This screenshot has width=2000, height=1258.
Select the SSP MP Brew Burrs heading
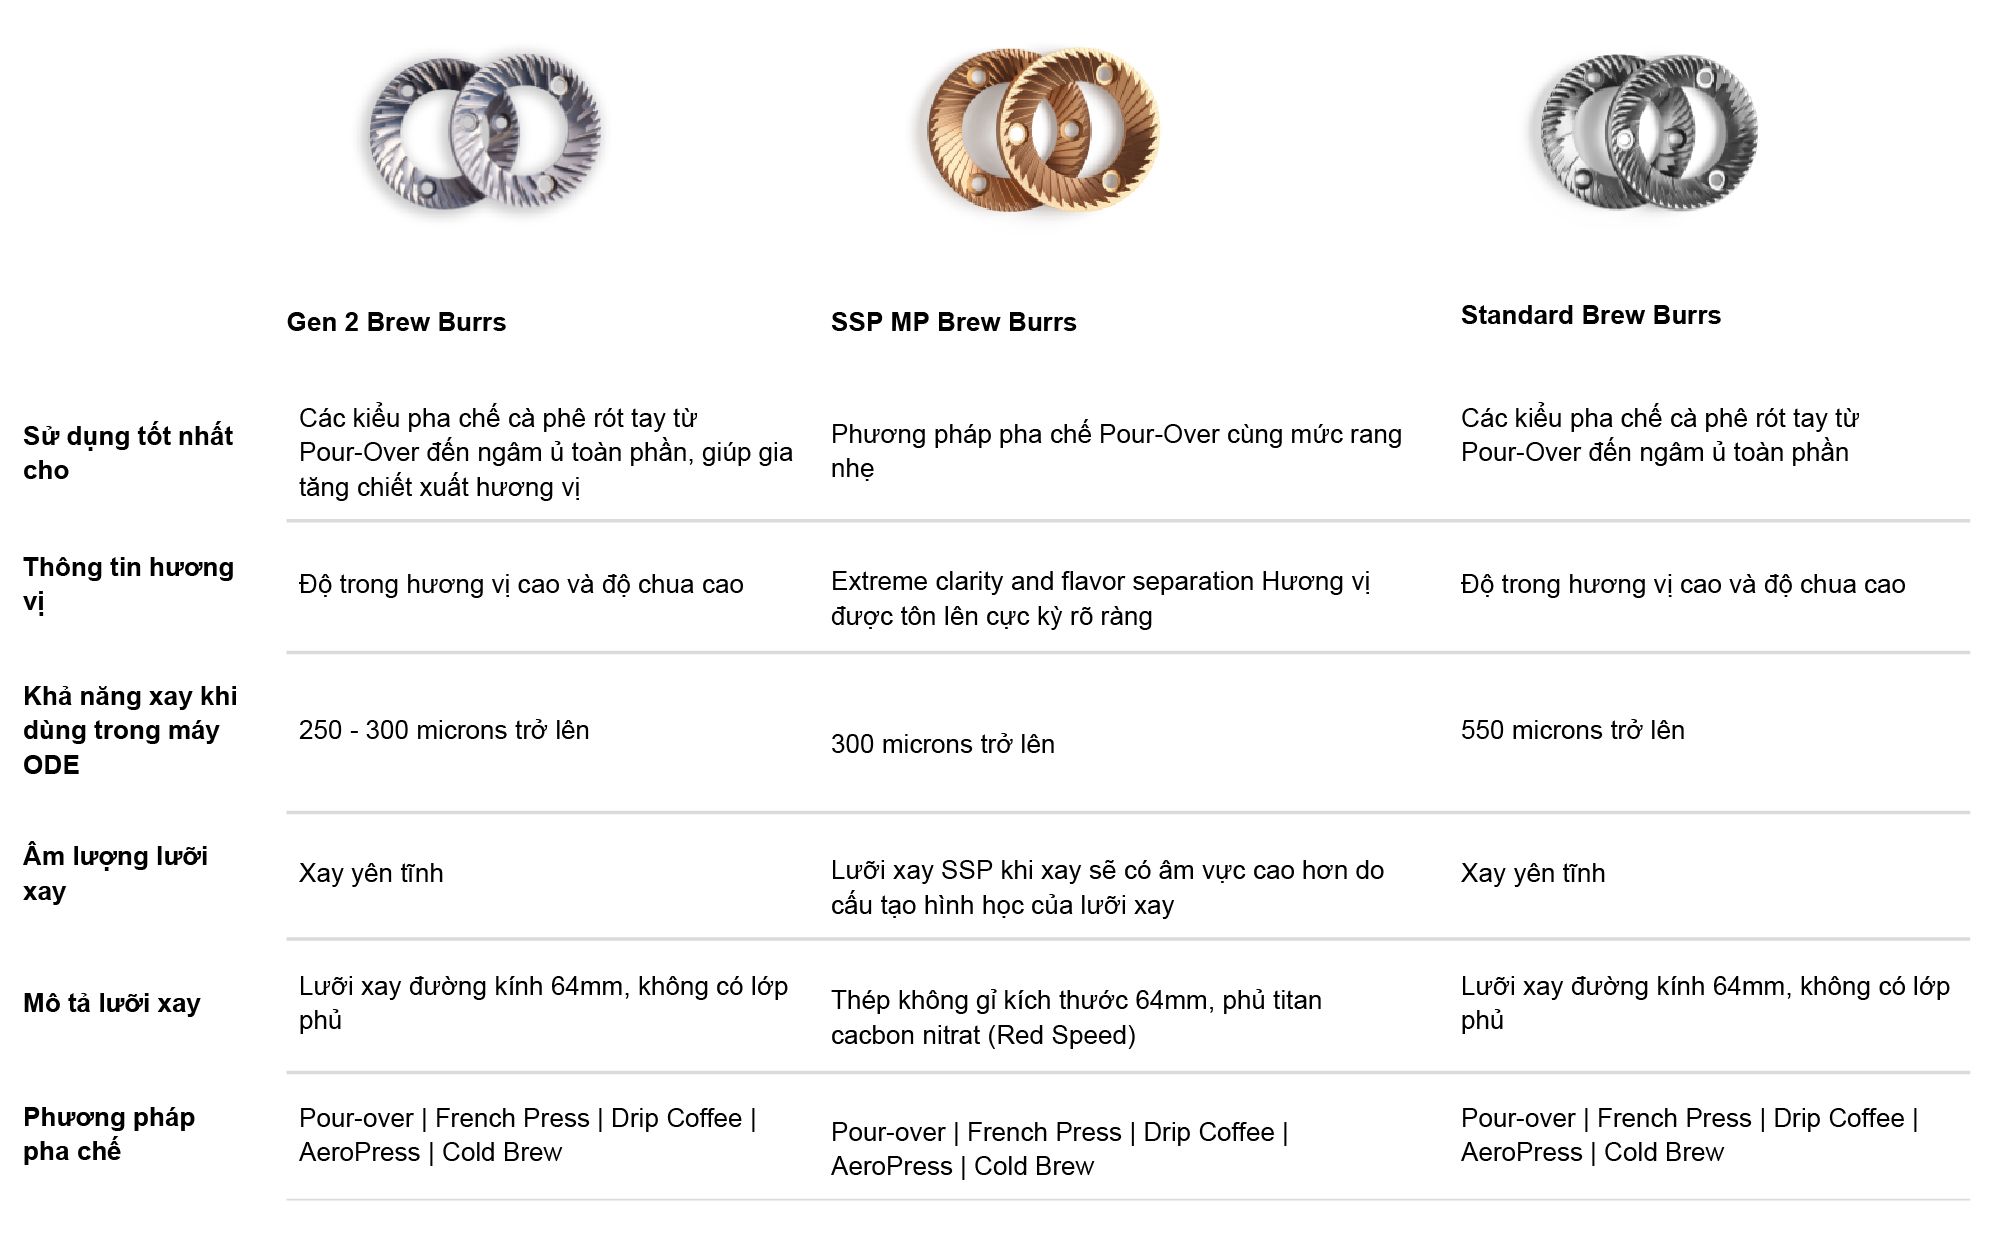[953, 322]
